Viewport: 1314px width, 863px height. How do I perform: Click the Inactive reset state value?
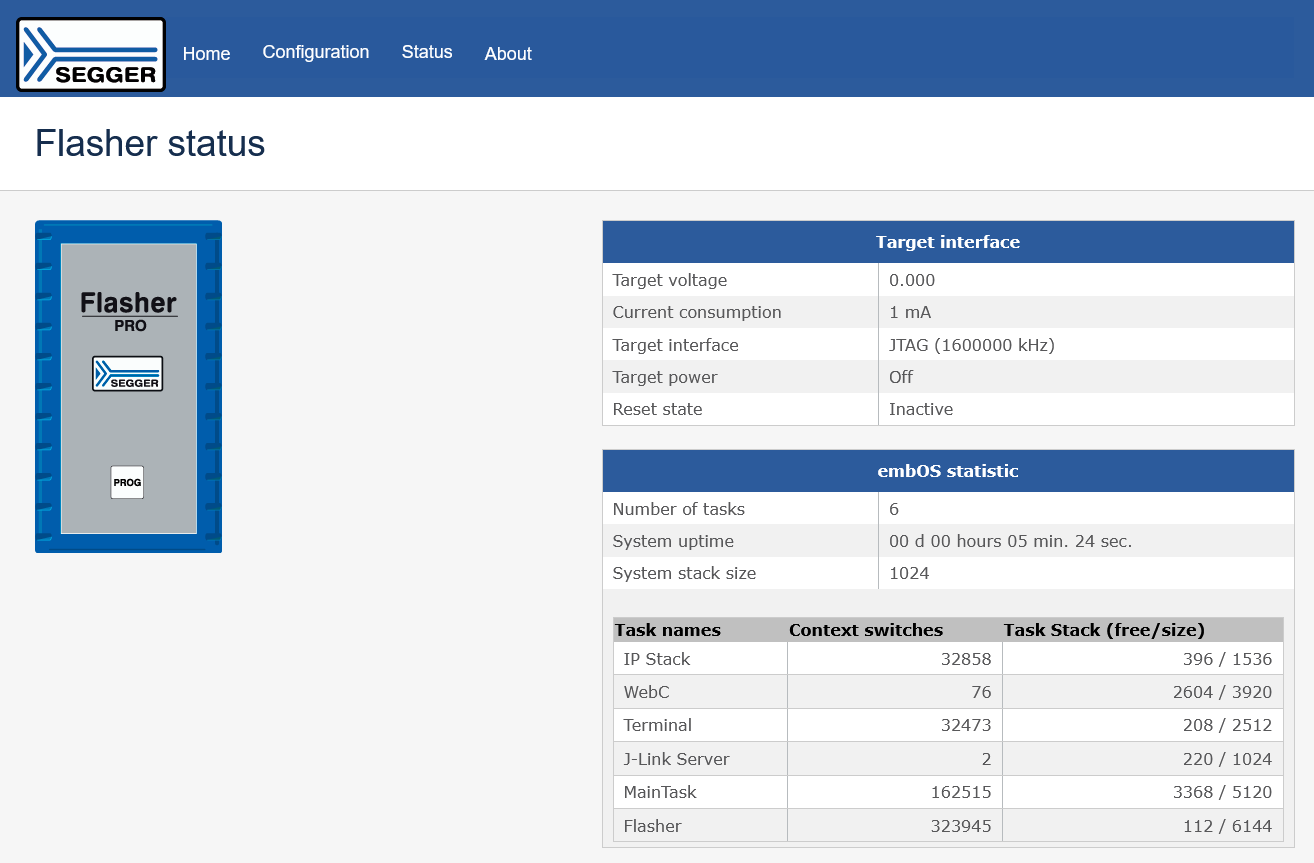(921, 409)
